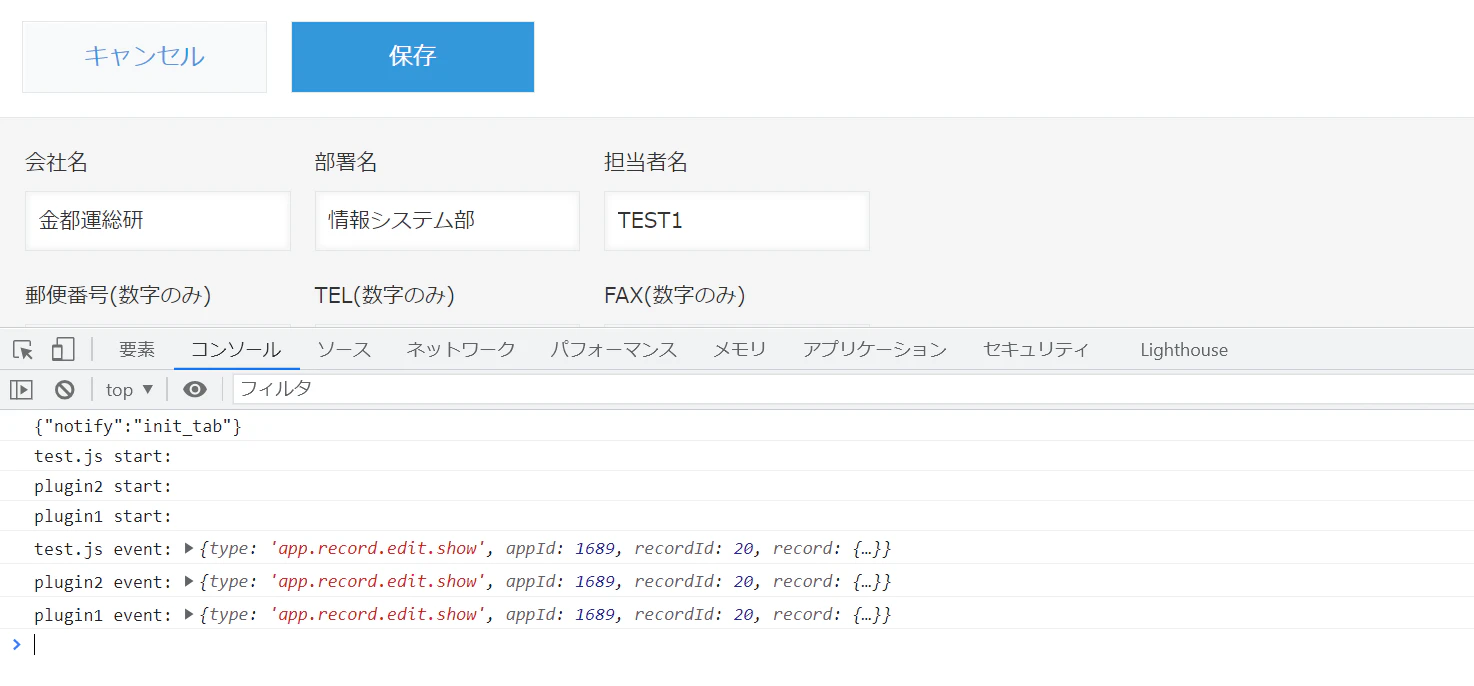The width and height of the screenshot is (1474, 686).
Task: Click the キャンセル button
Action: click(144, 57)
